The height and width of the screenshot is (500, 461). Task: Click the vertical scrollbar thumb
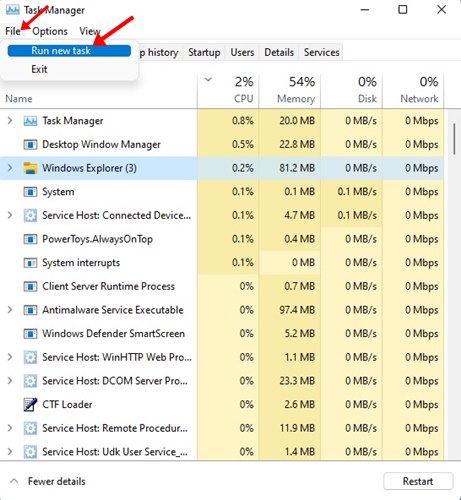[454, 139]
